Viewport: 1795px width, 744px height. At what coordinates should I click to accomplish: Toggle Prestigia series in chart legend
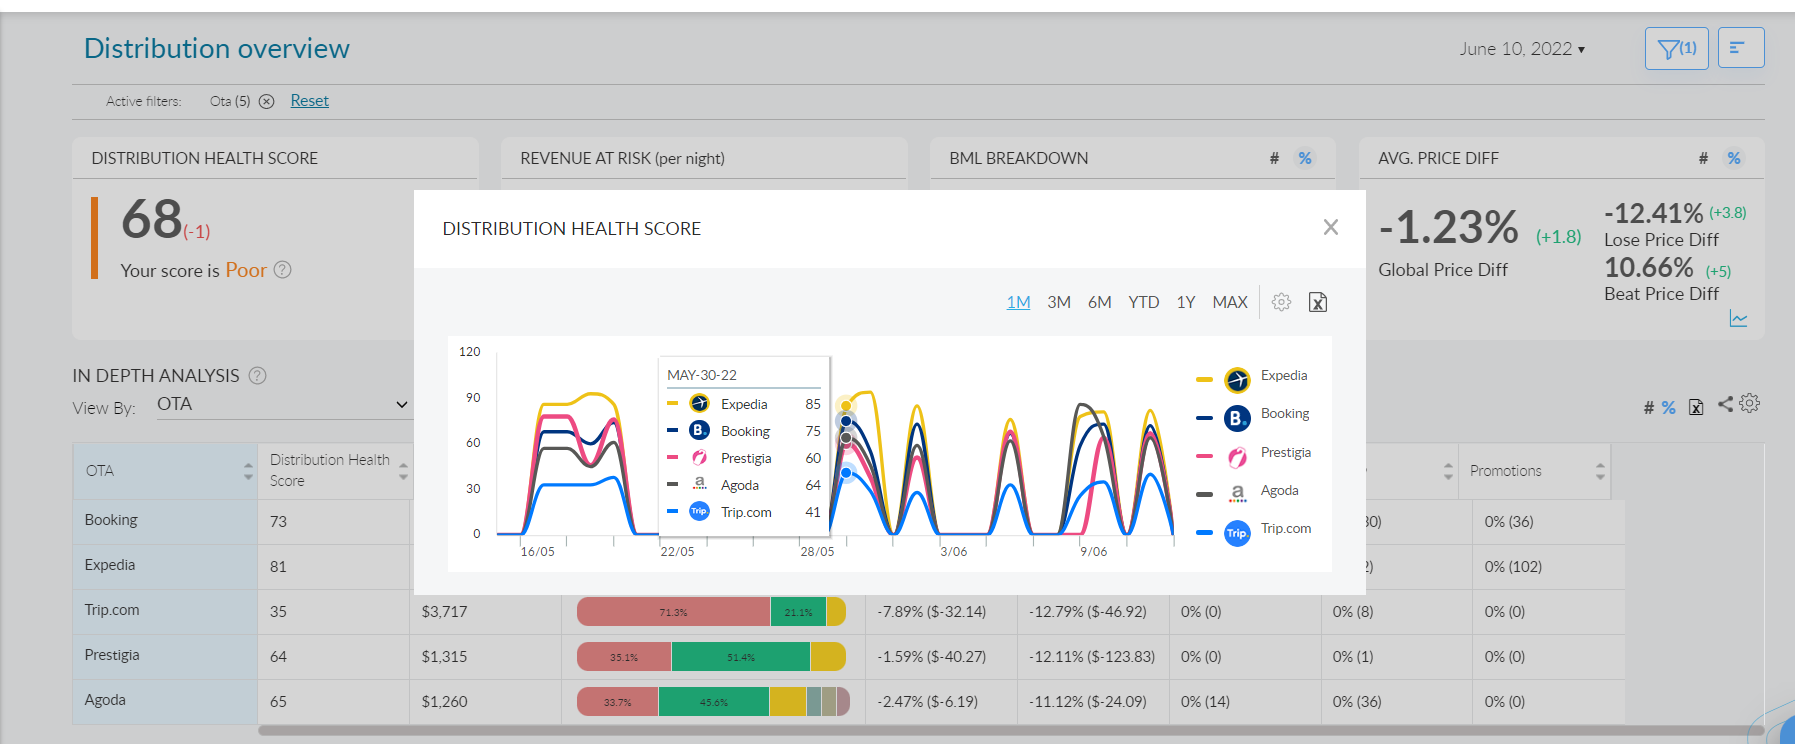pos(1254,455)
